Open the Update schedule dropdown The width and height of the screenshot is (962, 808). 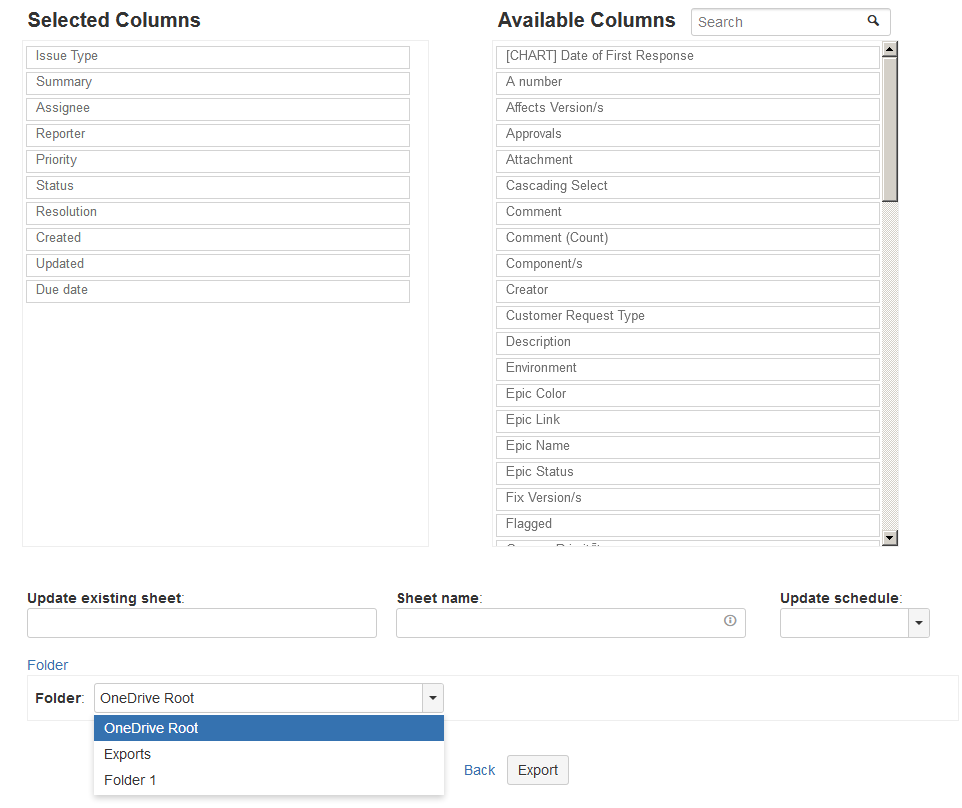coord(918,623)
